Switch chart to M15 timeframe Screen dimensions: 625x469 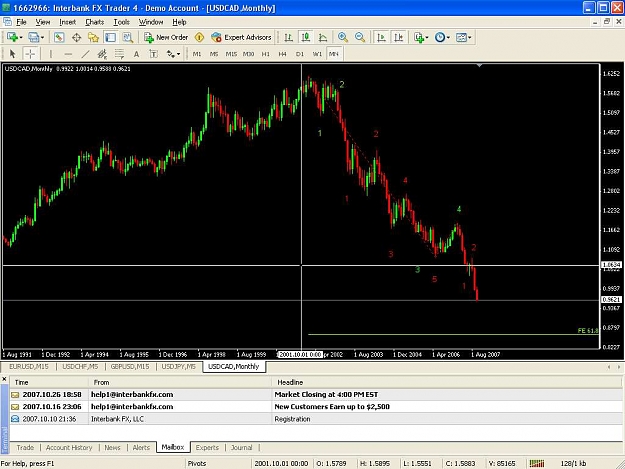231,54
